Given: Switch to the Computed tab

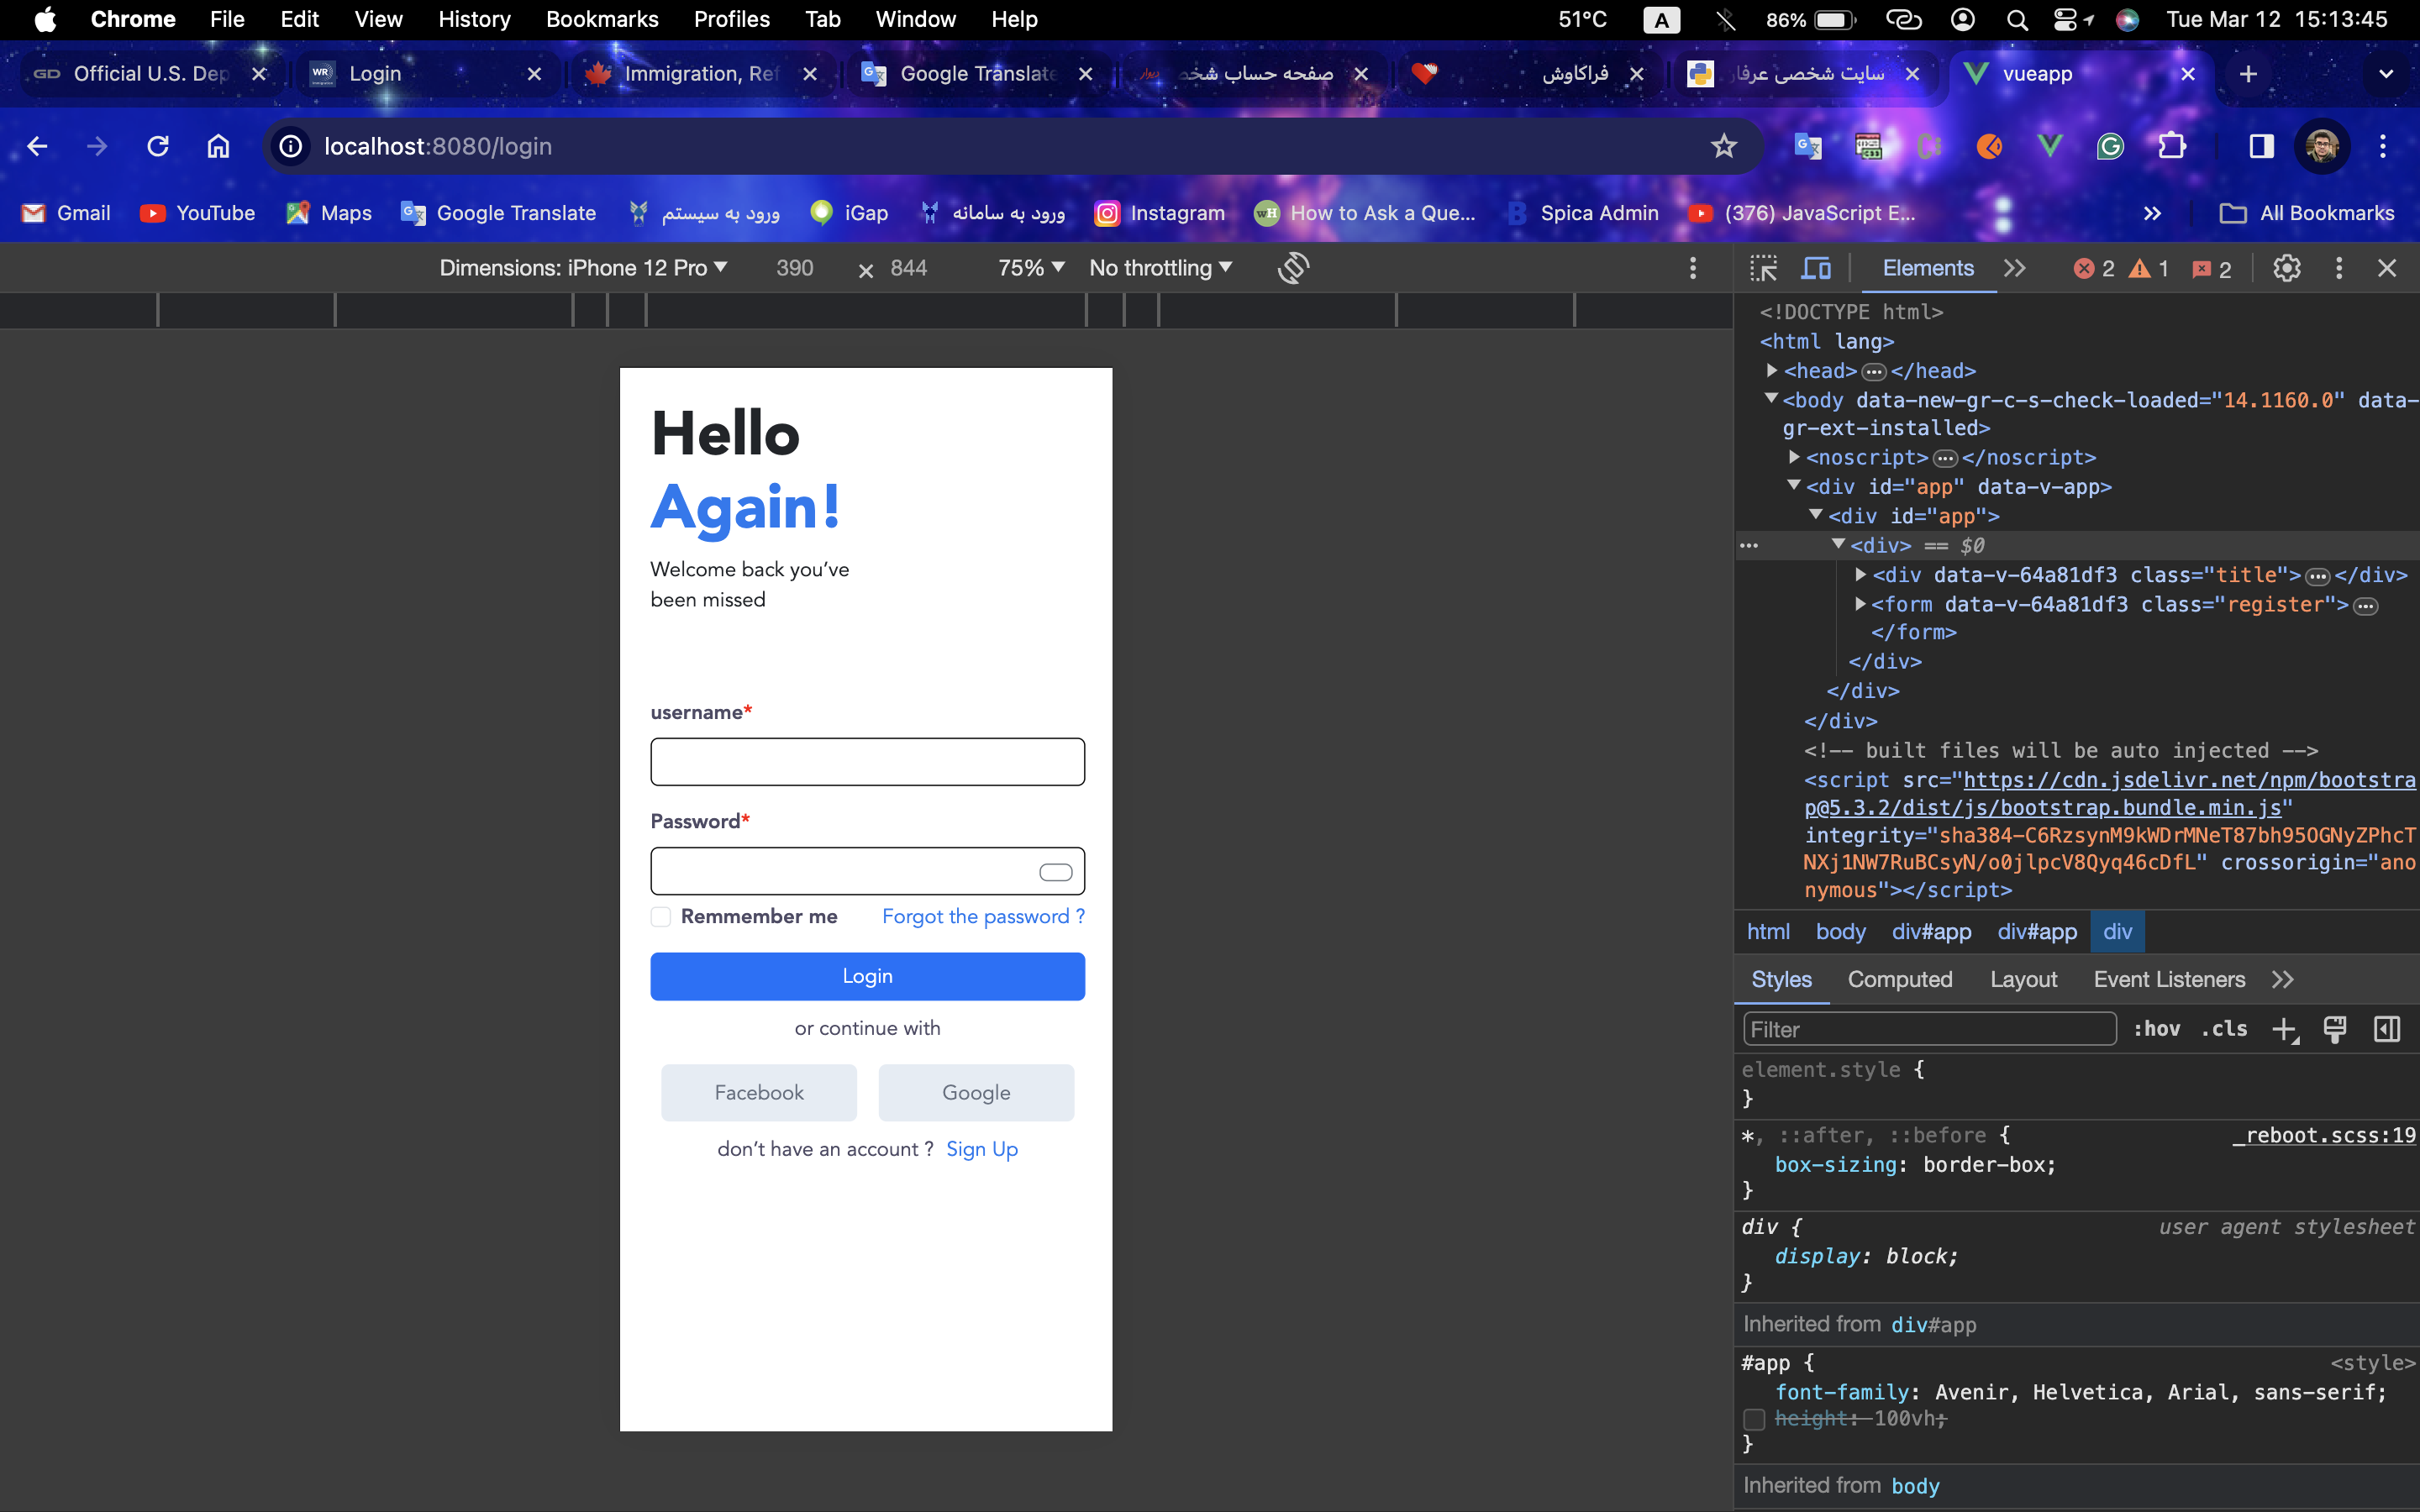Looking at the screenshot, I should (x=1899, y=980).
